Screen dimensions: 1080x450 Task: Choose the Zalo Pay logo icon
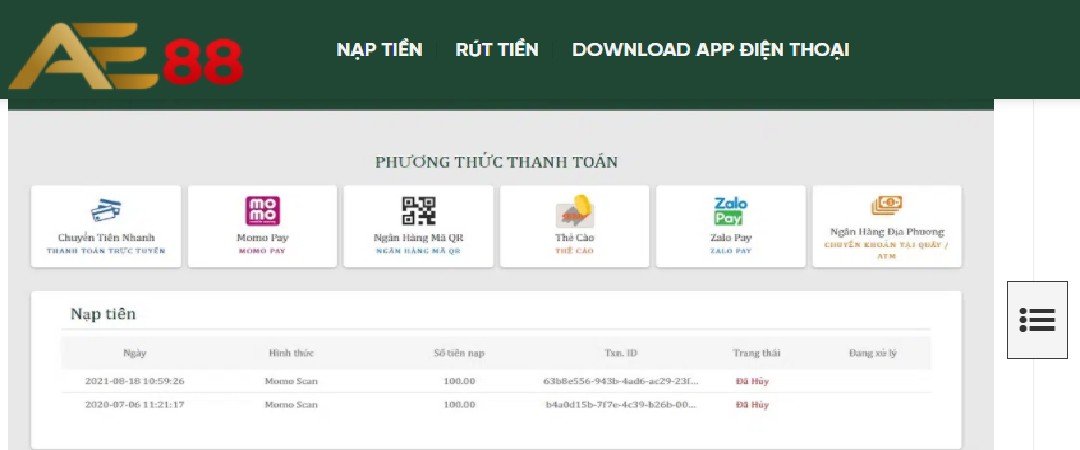tap(731, 211)
